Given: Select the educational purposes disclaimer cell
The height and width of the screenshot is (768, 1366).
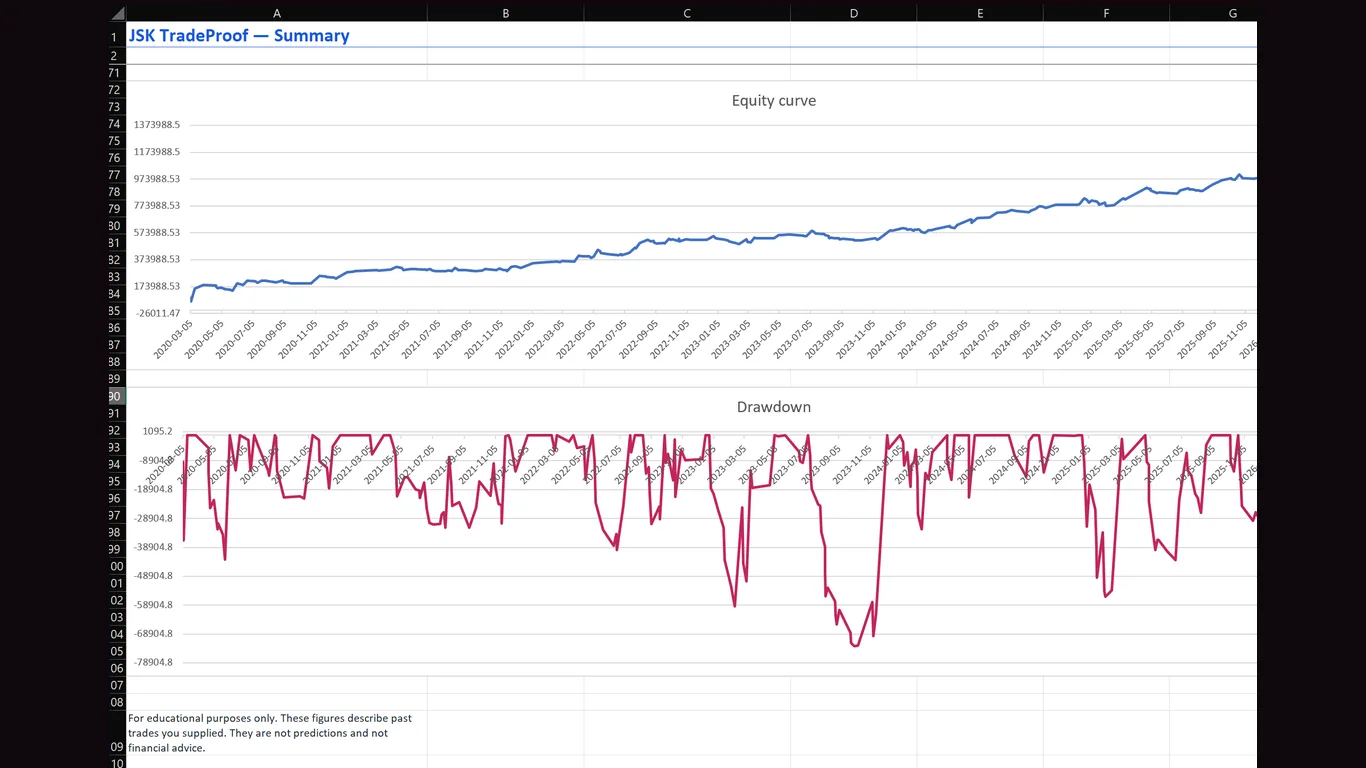Looking at the screenshot, I should [x=277, y=733].
